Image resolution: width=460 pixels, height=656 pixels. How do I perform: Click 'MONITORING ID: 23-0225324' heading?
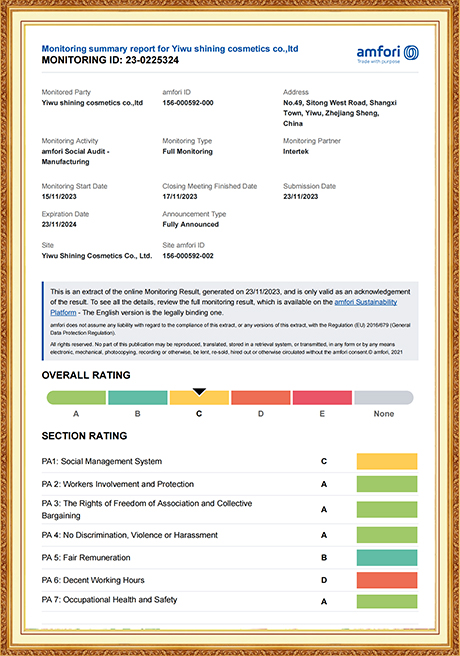tap(110, 60)
